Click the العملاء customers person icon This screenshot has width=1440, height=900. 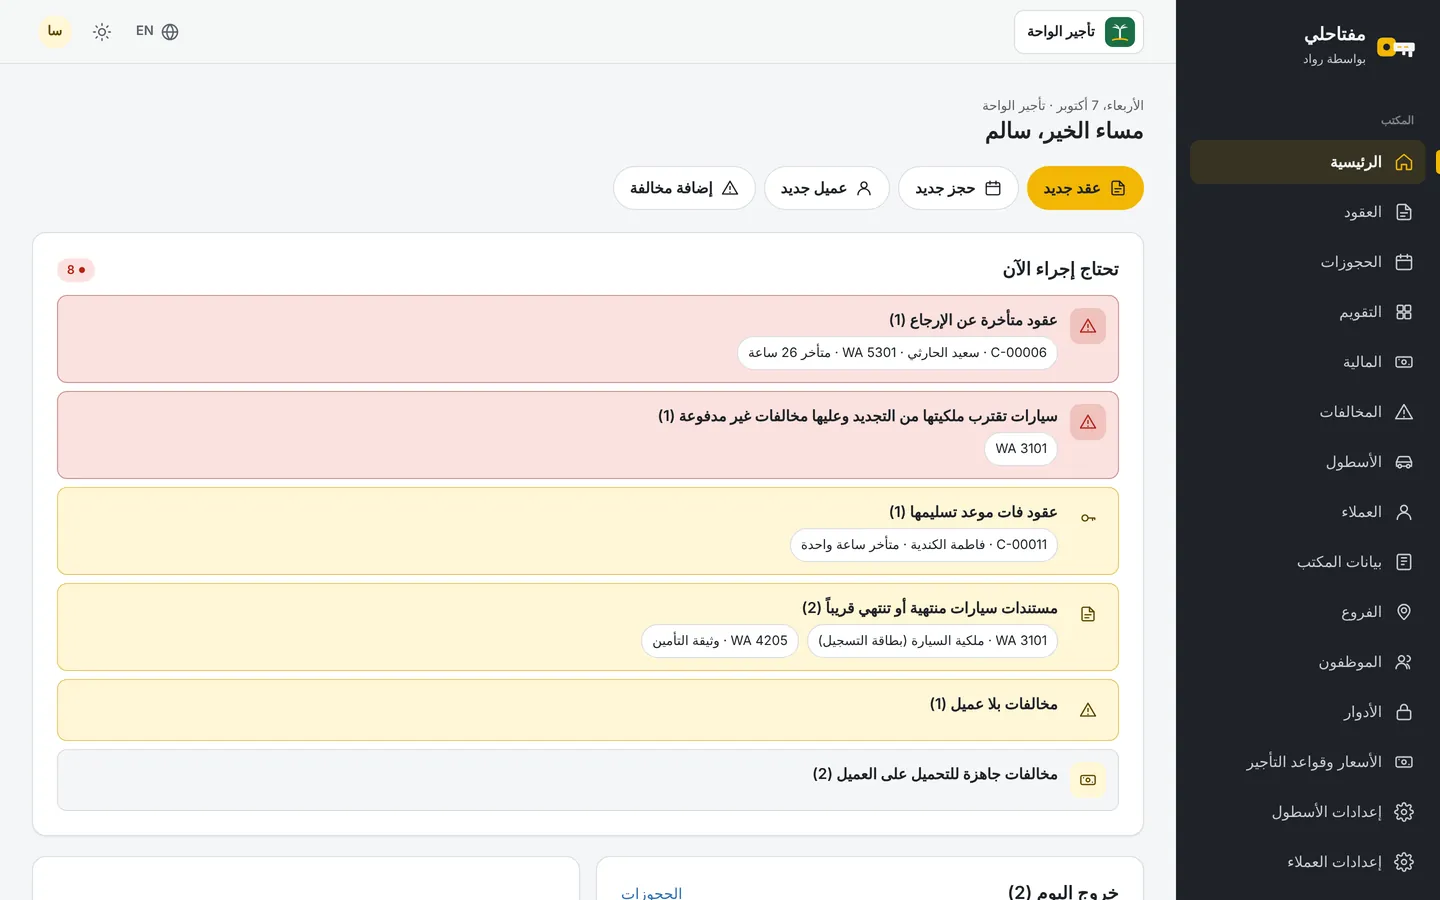(x=1404, y=512)
